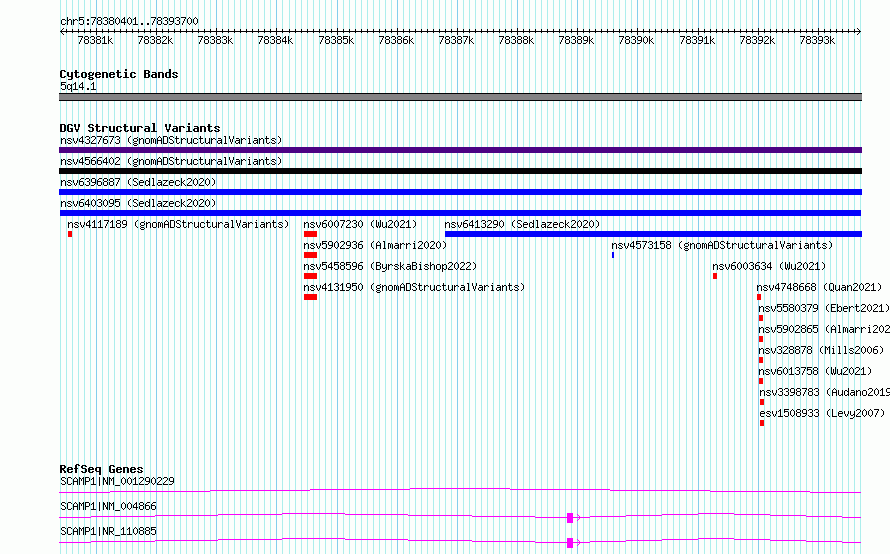Image resolution: width=890 pixels, height=554 pixels.
Task: Open nsv5580379 Ebert2021 variant label
Action: coord(824,308)
